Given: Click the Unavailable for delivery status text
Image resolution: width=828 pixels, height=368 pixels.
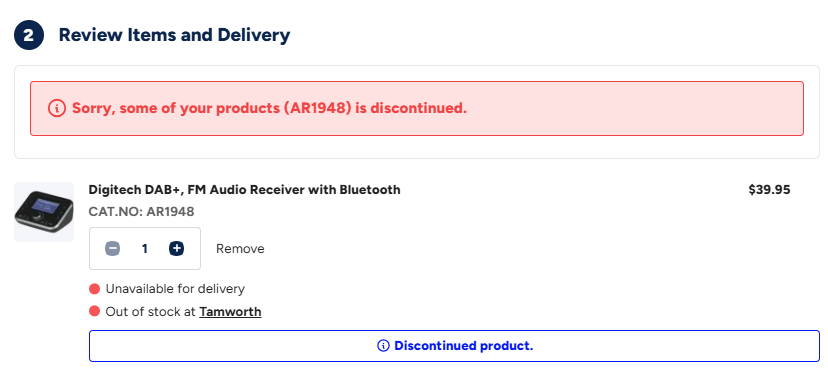Looking at the screenshot, I should pyautogui.click(x=175, y=289).
